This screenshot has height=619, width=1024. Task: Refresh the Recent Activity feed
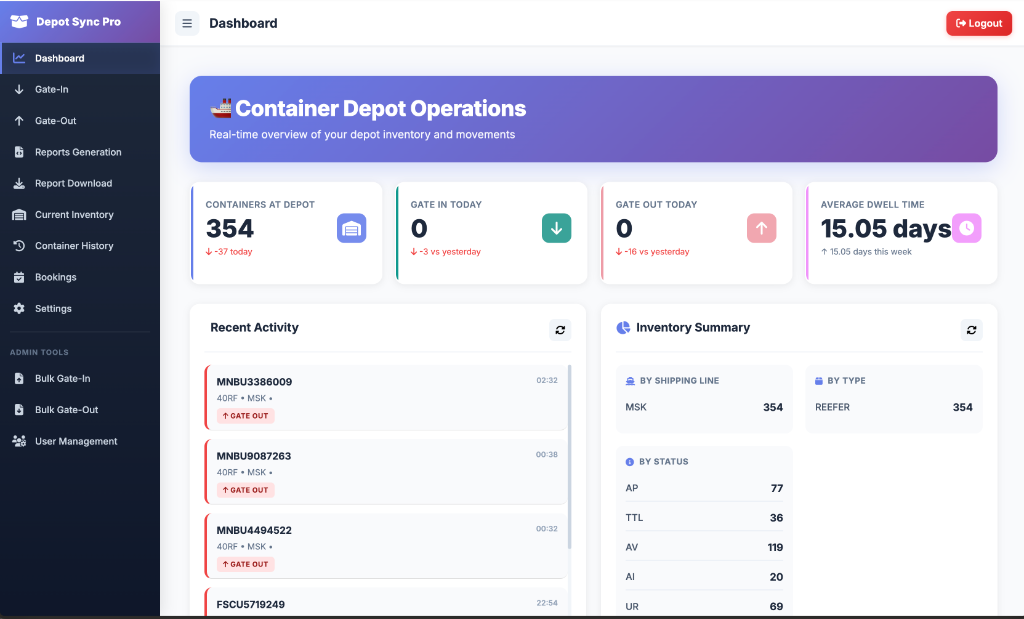pos(560,329)
